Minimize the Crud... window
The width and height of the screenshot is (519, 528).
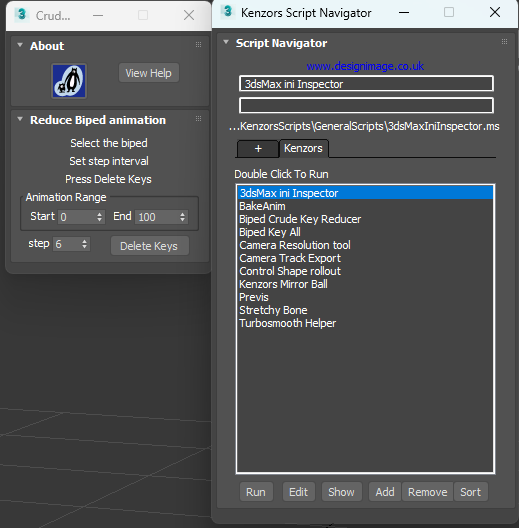[x=98, y=15]
